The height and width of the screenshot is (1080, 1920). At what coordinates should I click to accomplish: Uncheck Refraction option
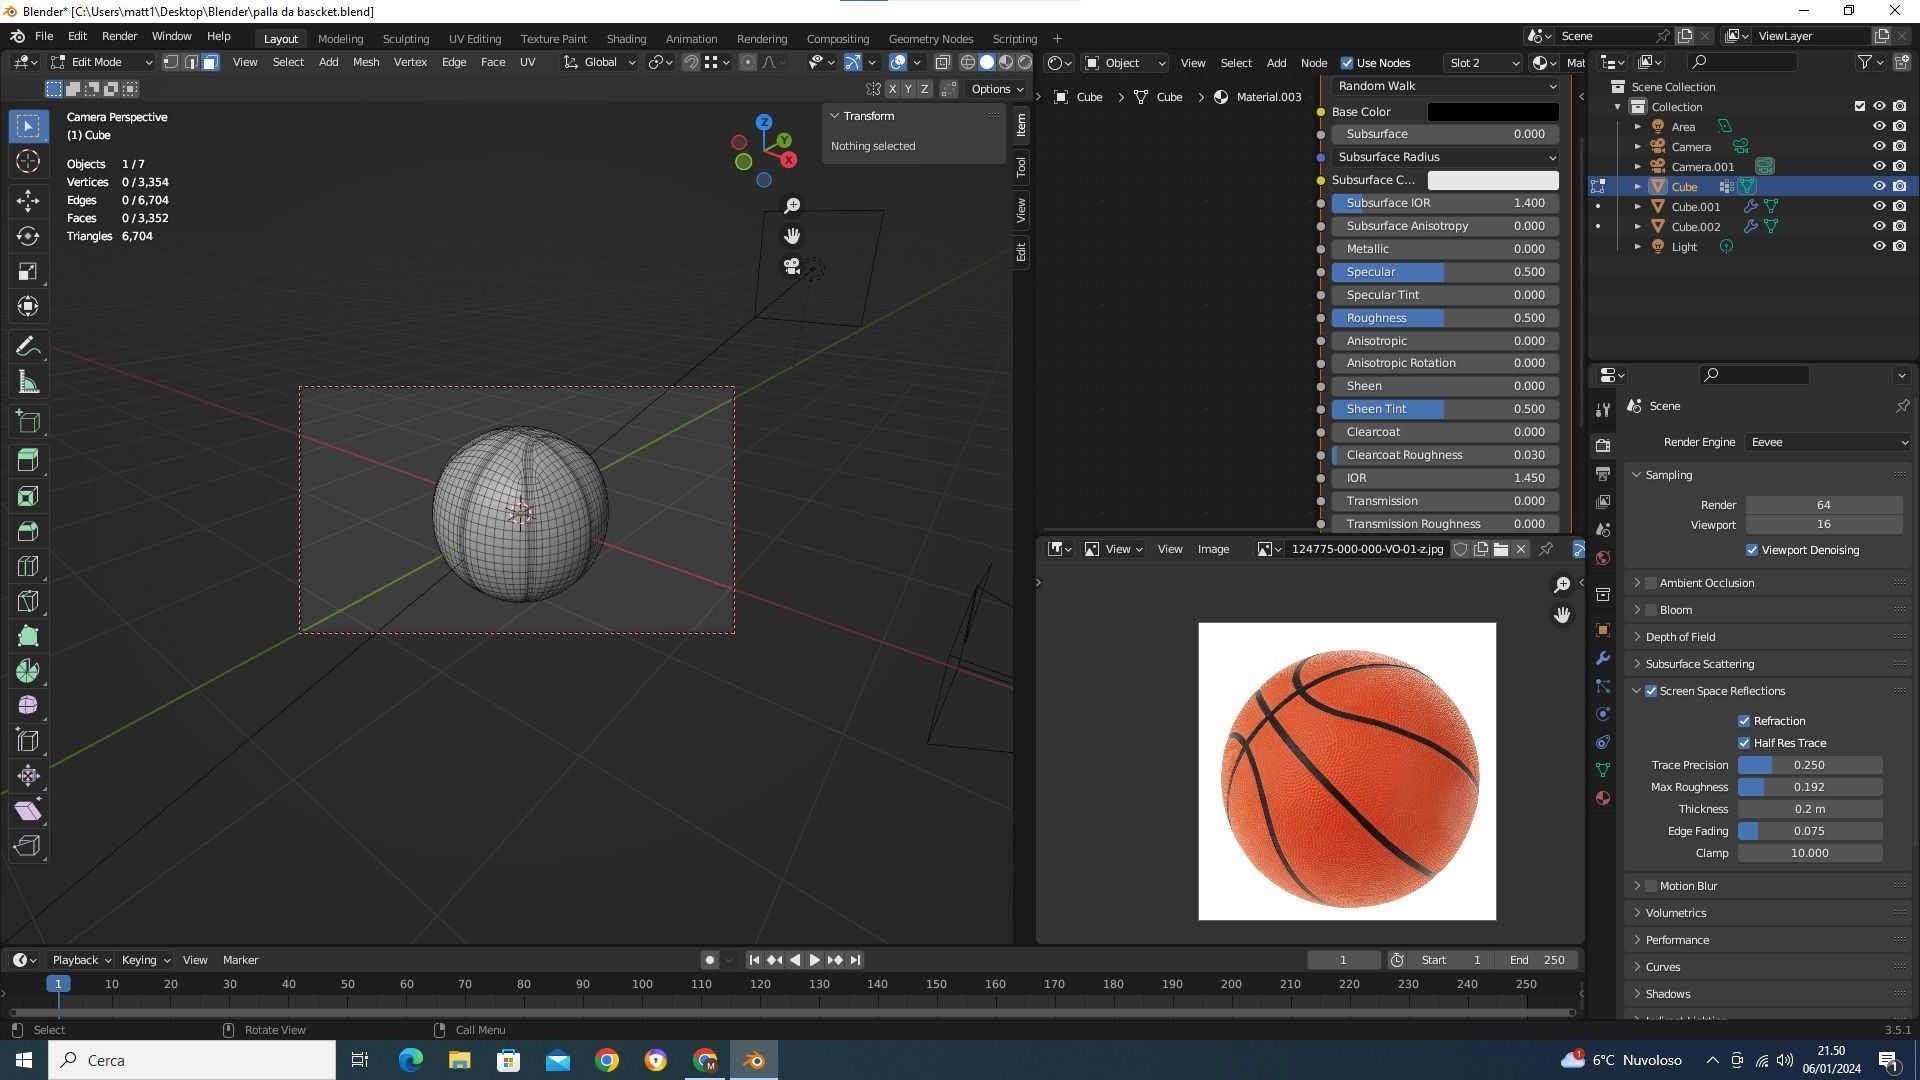pyautogui.click(x=1744, y=721)
